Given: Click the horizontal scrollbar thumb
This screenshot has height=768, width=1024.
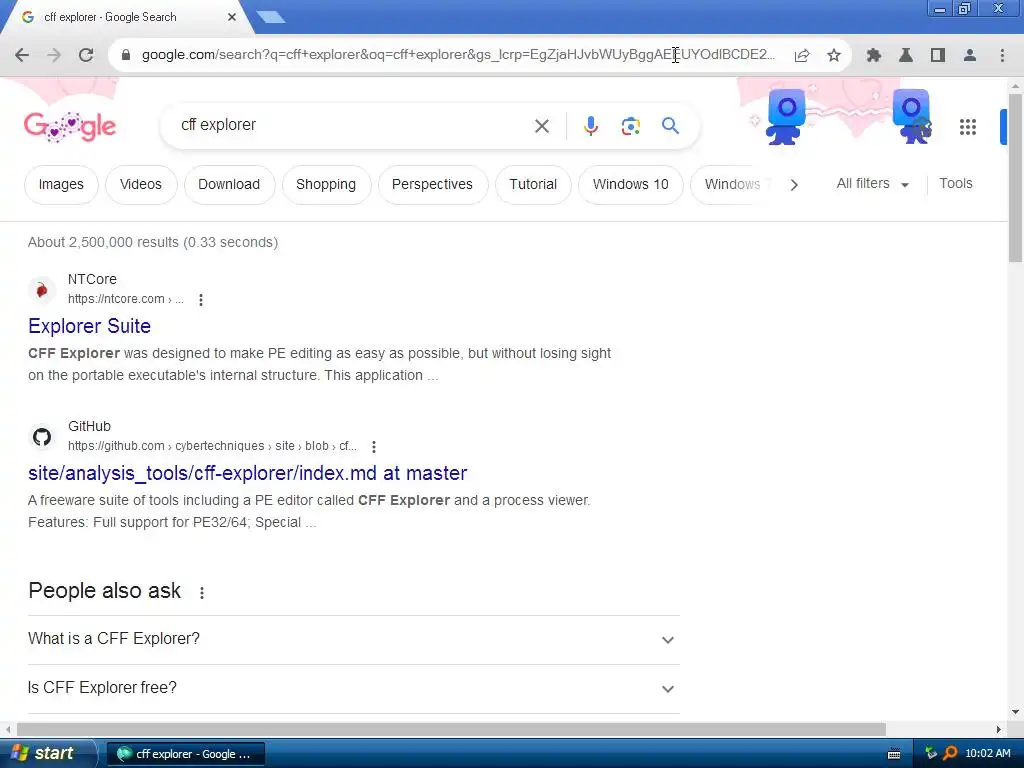Looking at the screenshot, I should coord(451,729).
